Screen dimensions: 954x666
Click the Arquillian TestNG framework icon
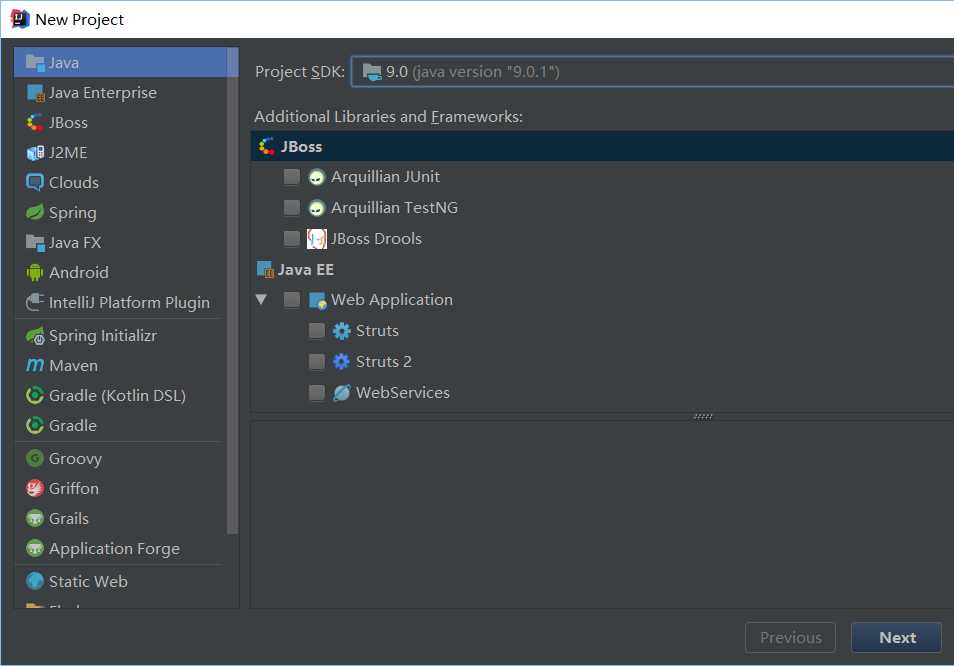316,208
